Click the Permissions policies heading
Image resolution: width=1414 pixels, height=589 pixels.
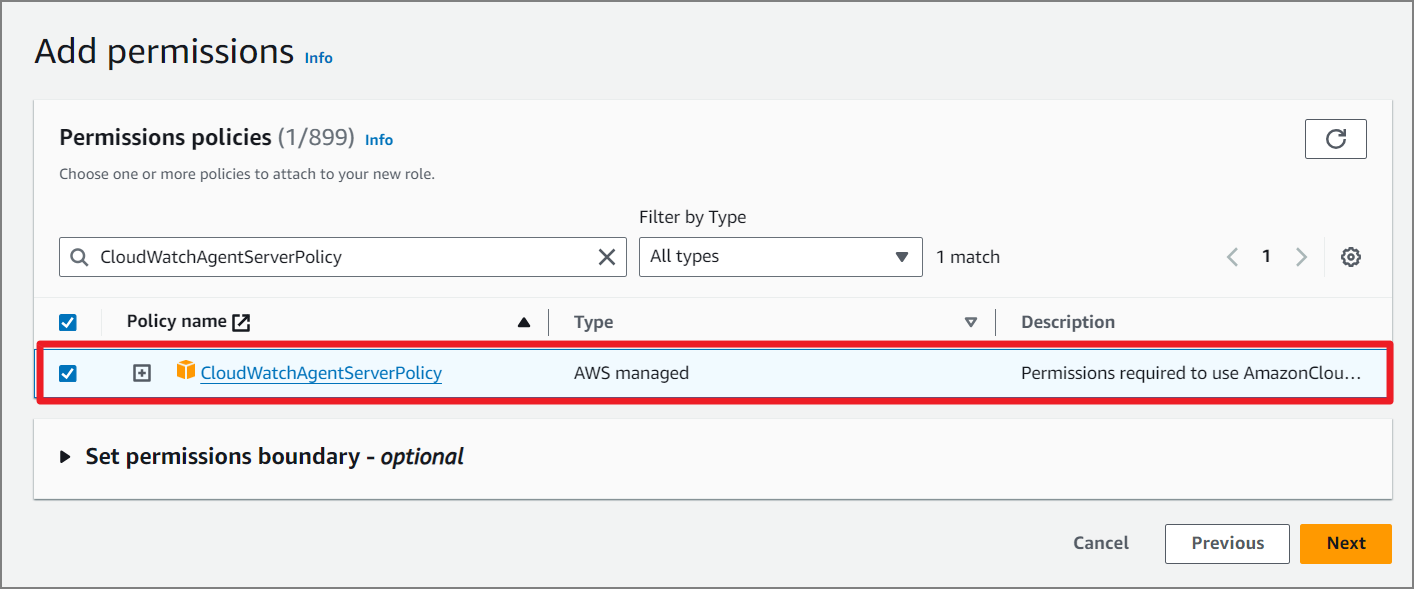(x=166, y=137)
